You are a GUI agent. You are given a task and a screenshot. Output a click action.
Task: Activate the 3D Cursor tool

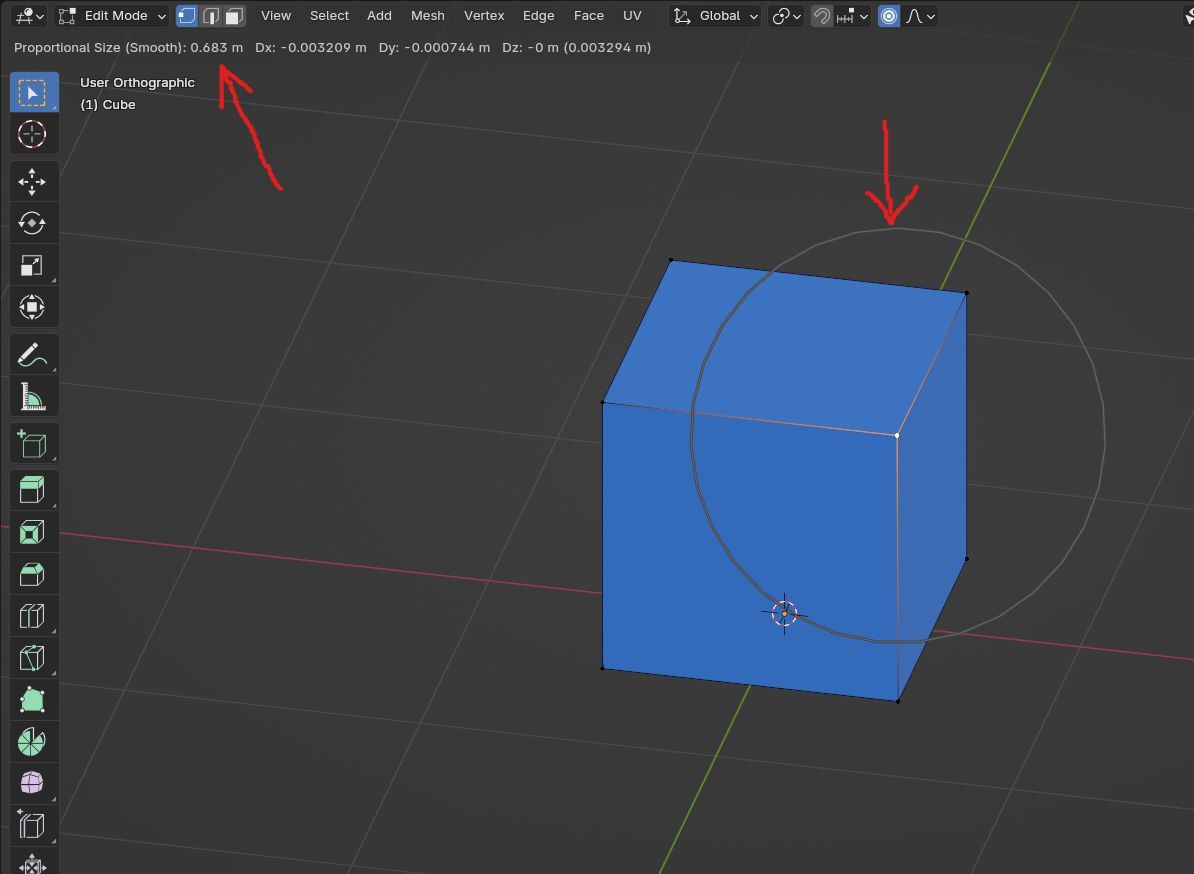34,134
